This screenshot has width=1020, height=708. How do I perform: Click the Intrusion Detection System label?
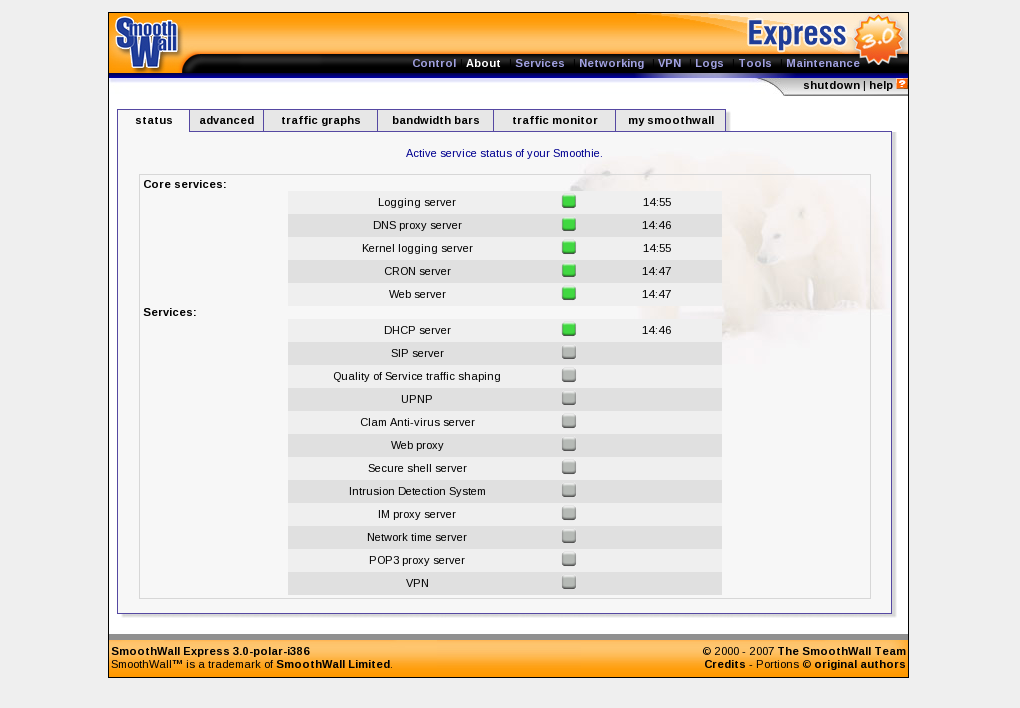(417, 491)
